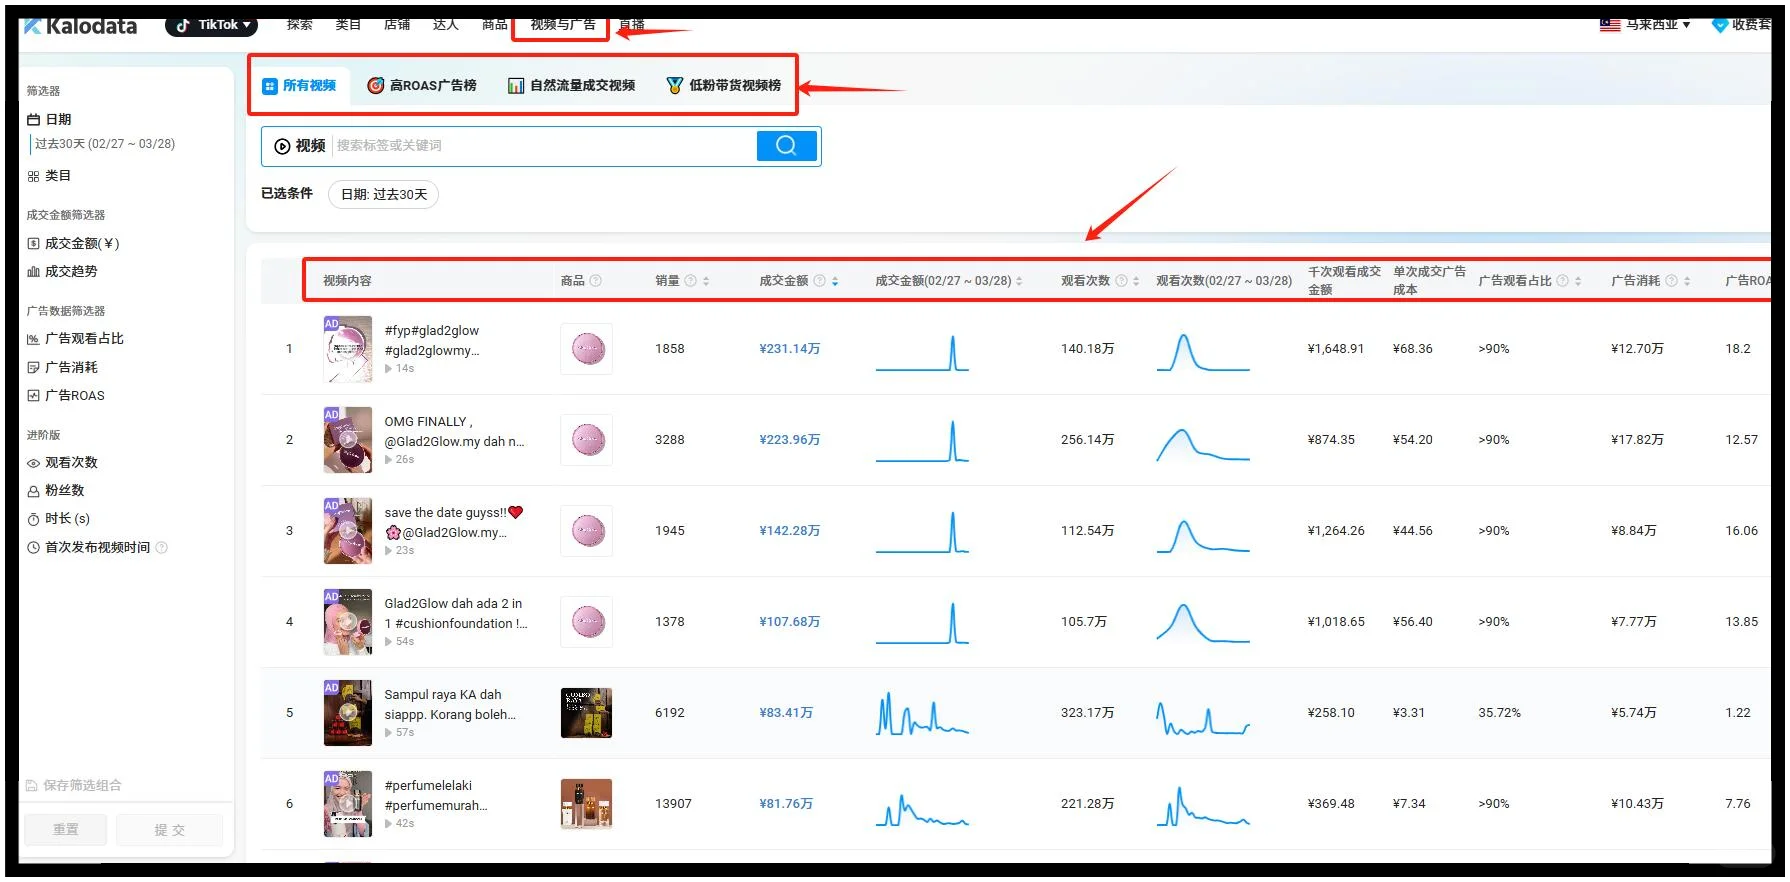Click 保存筛选组合 to save filters
Screen dimensions: 1790x882
click(74, 785)
